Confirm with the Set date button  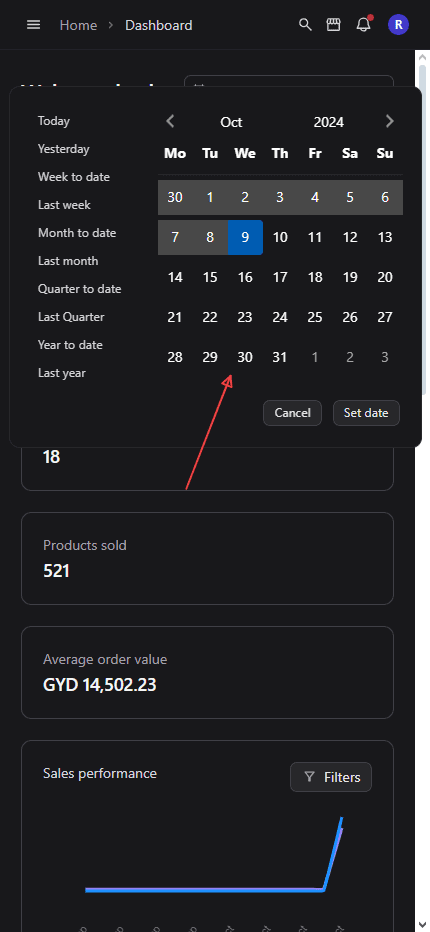coord(366,413)
